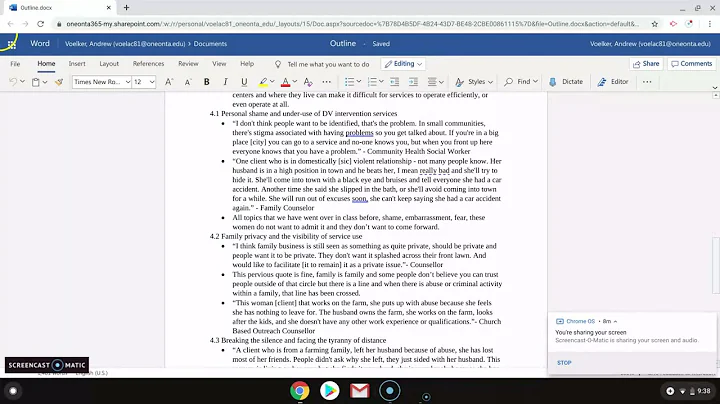This screenshot has height=404, width=720.
Task: Open Chrome from the shelf
Action: pyautogui.click(x=299, y=391)
